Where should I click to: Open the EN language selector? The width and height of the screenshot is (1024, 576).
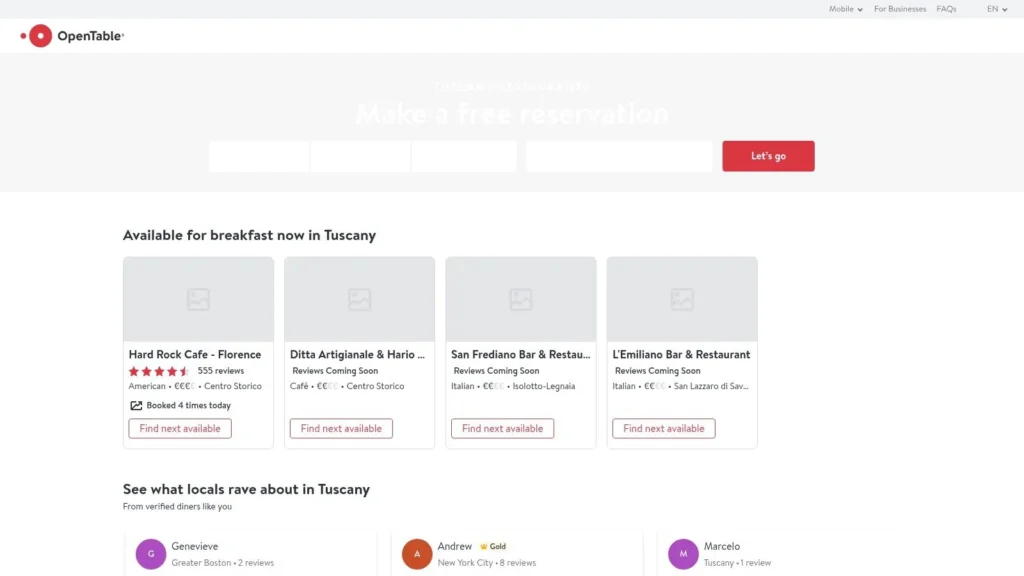click(x=994, y=9)
